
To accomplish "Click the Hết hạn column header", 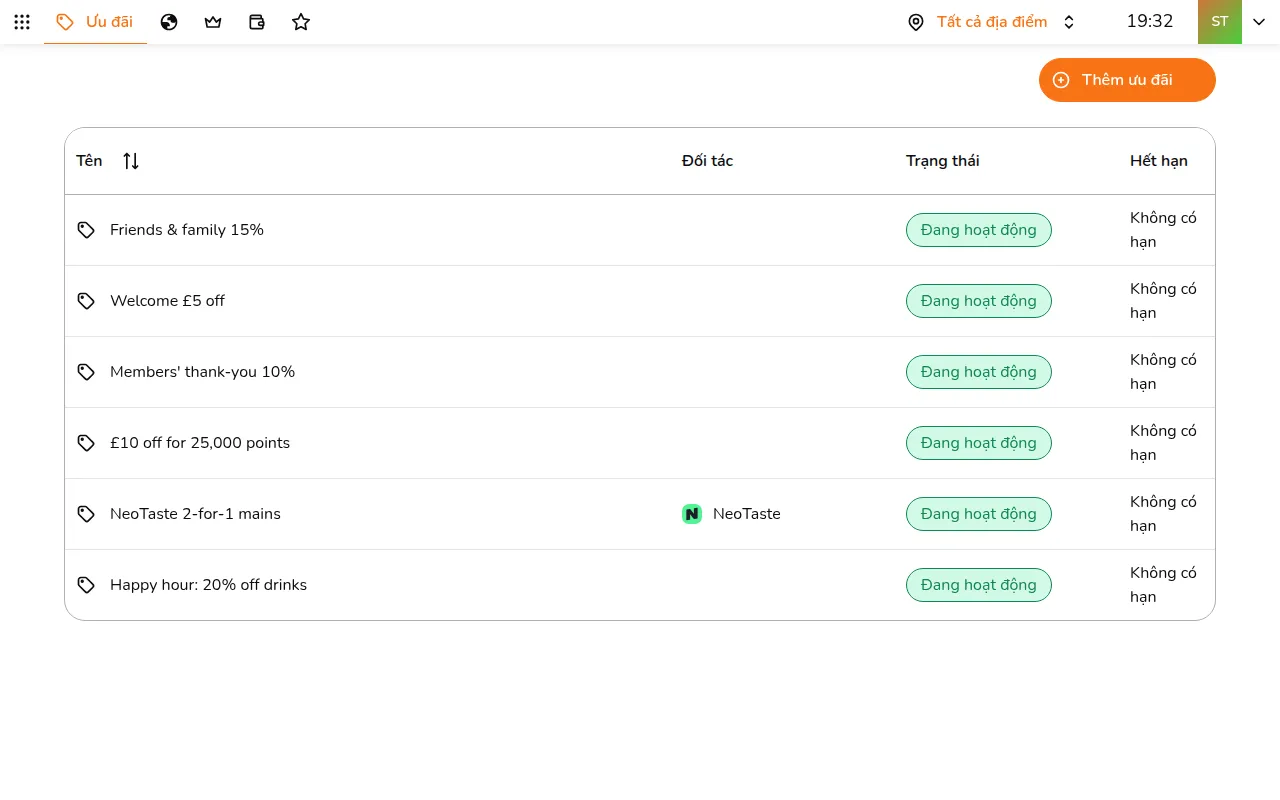I will (1159, 161).
